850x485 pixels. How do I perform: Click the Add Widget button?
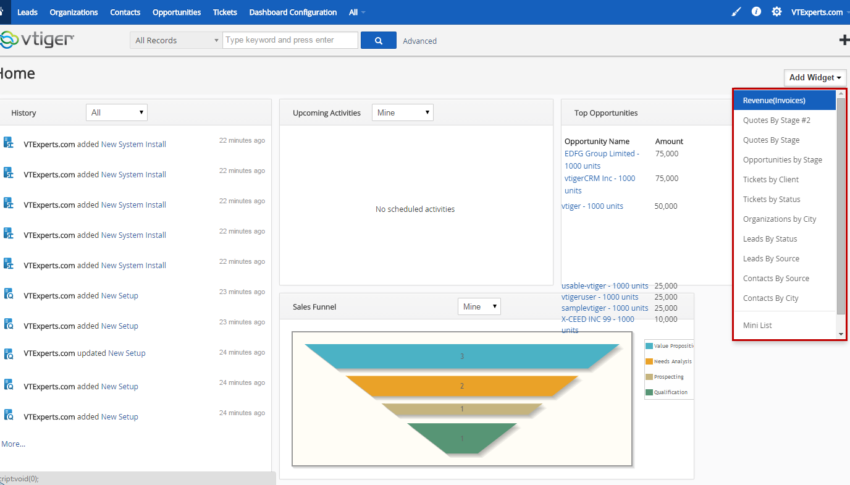[x=815, y=77]
